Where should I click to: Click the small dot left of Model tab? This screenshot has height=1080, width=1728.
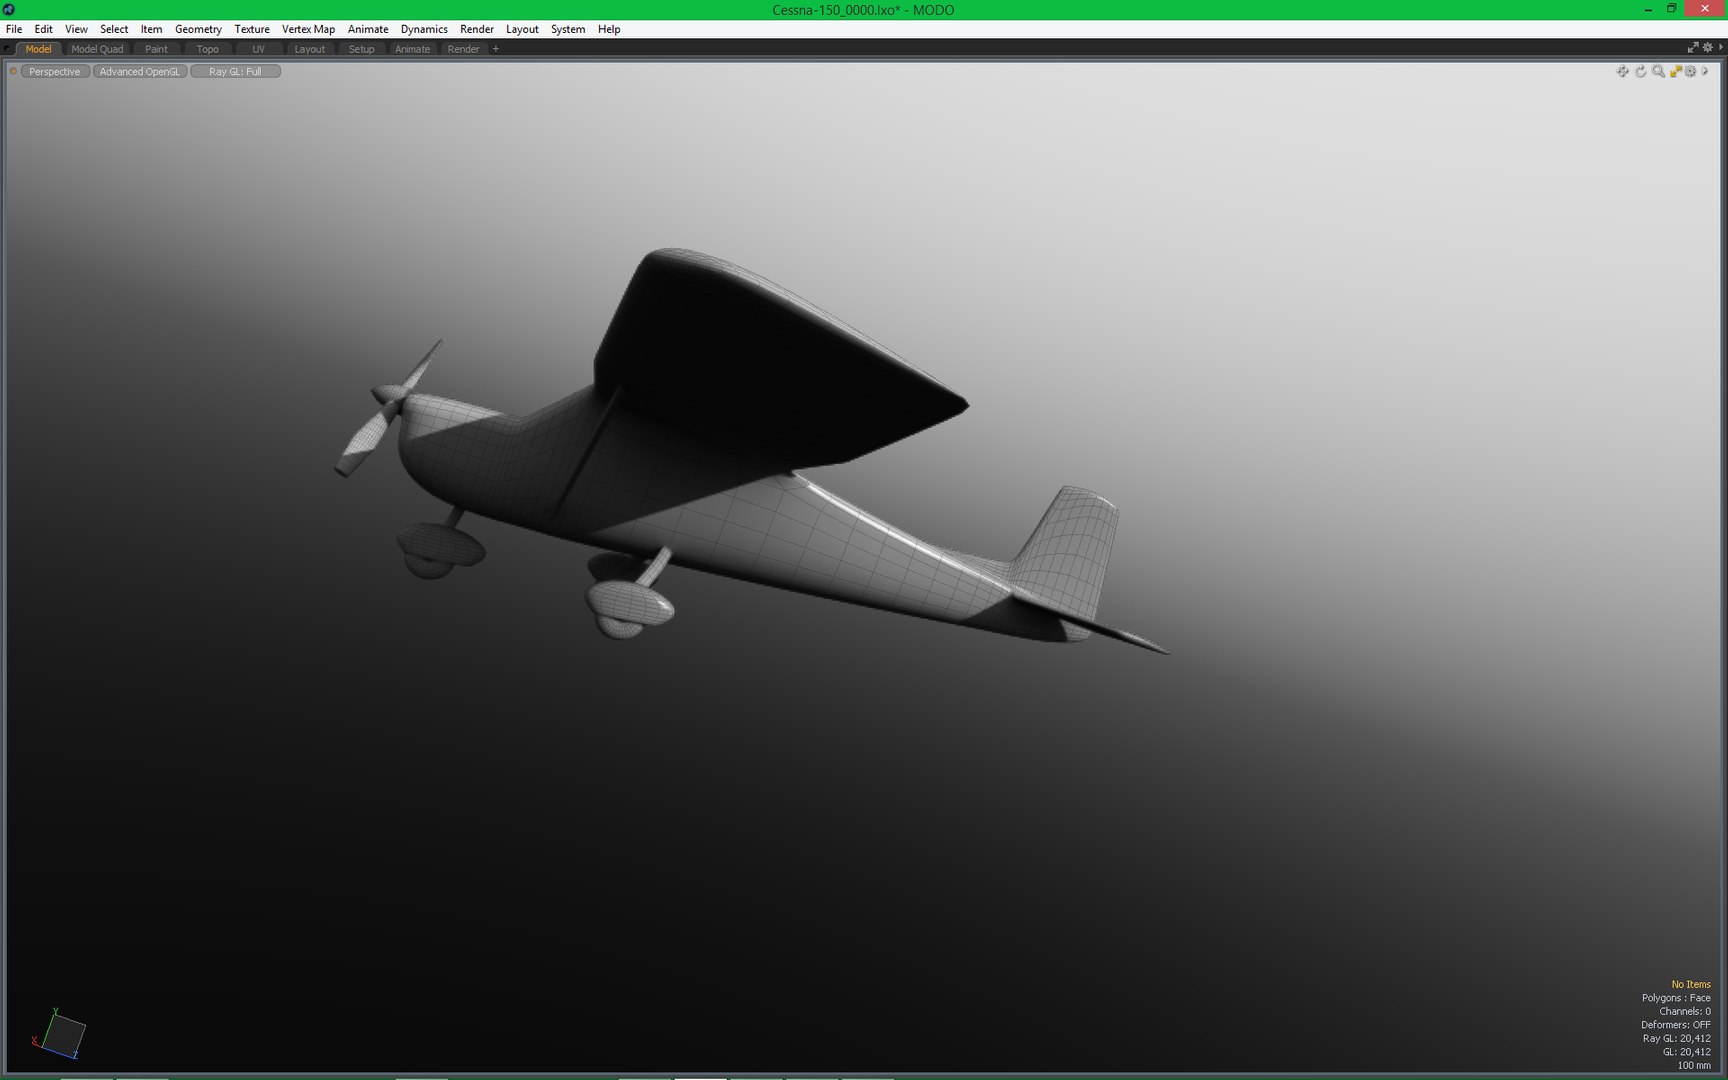[x=8, y=49]
